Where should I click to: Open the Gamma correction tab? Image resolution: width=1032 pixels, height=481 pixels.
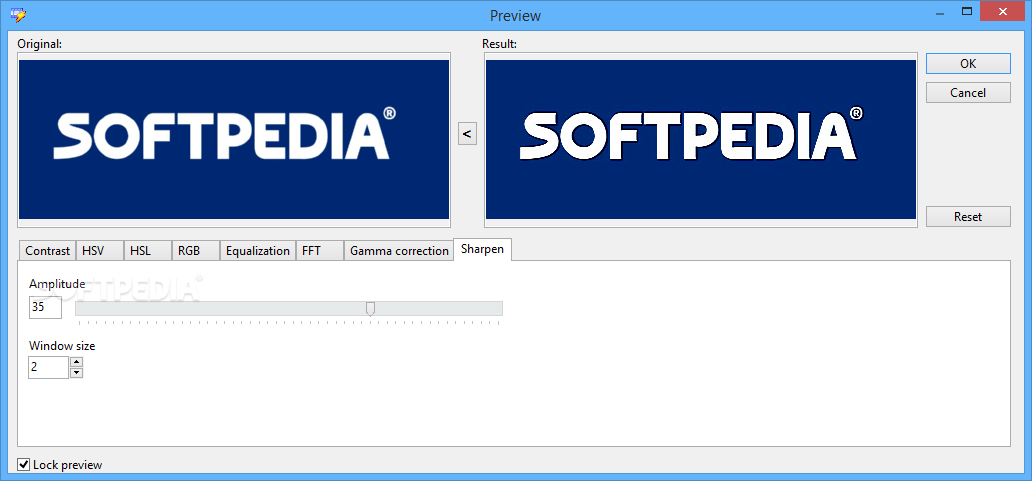tap(399, 251)
